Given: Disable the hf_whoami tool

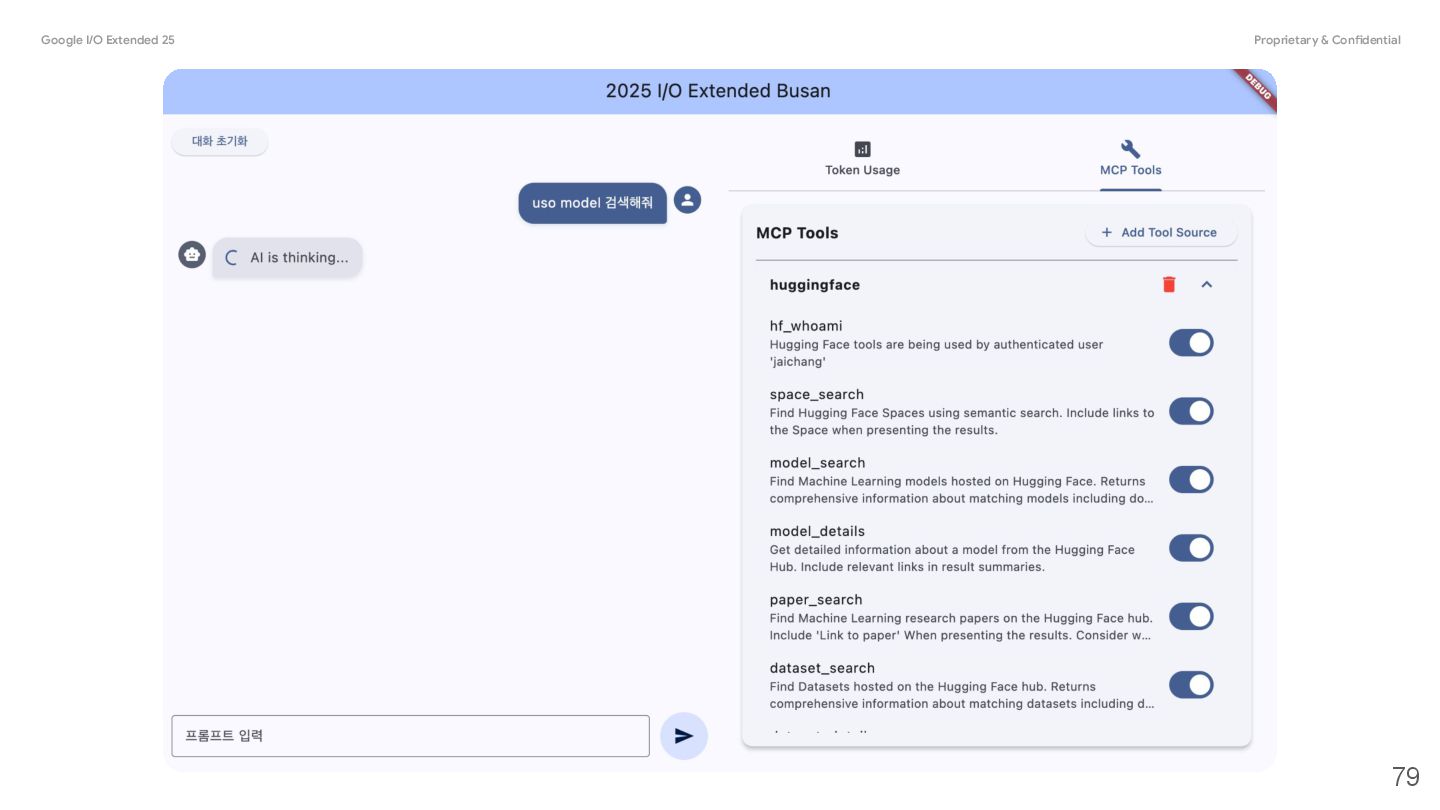Looking at the screenshot, I should pos(1191,343).
